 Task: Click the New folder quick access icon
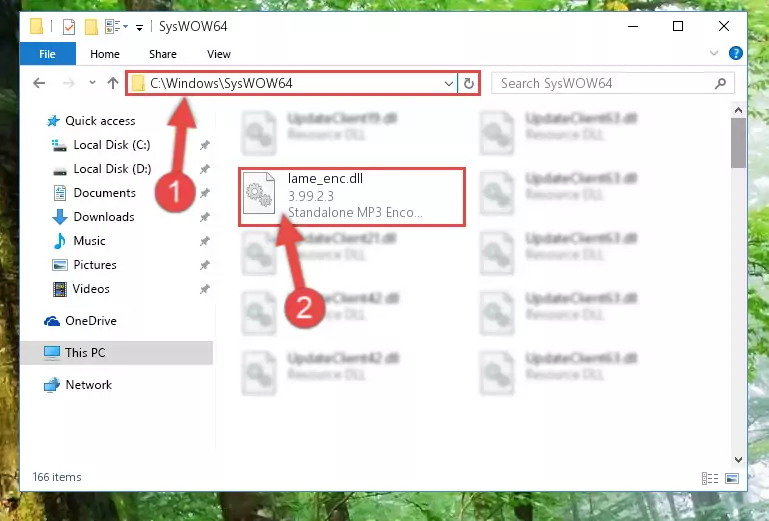pyautogui.click(x=91, y=27)
